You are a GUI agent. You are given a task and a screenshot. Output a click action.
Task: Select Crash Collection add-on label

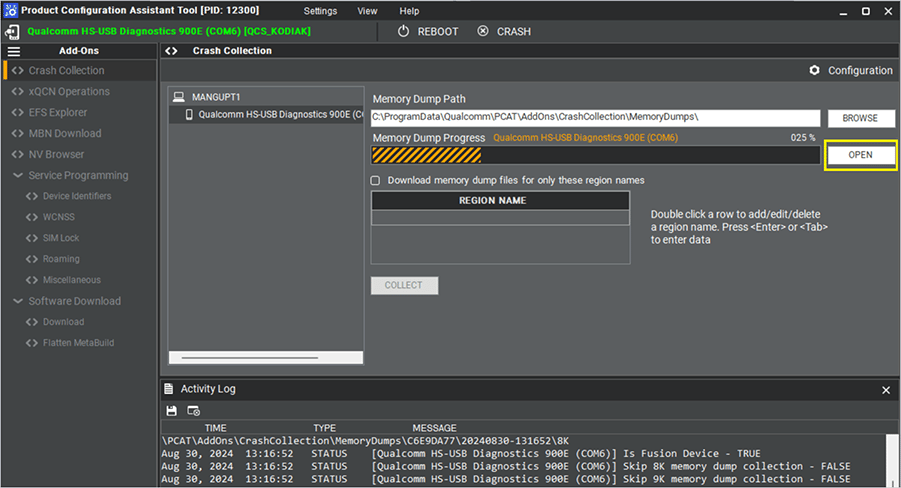(67, 70)
